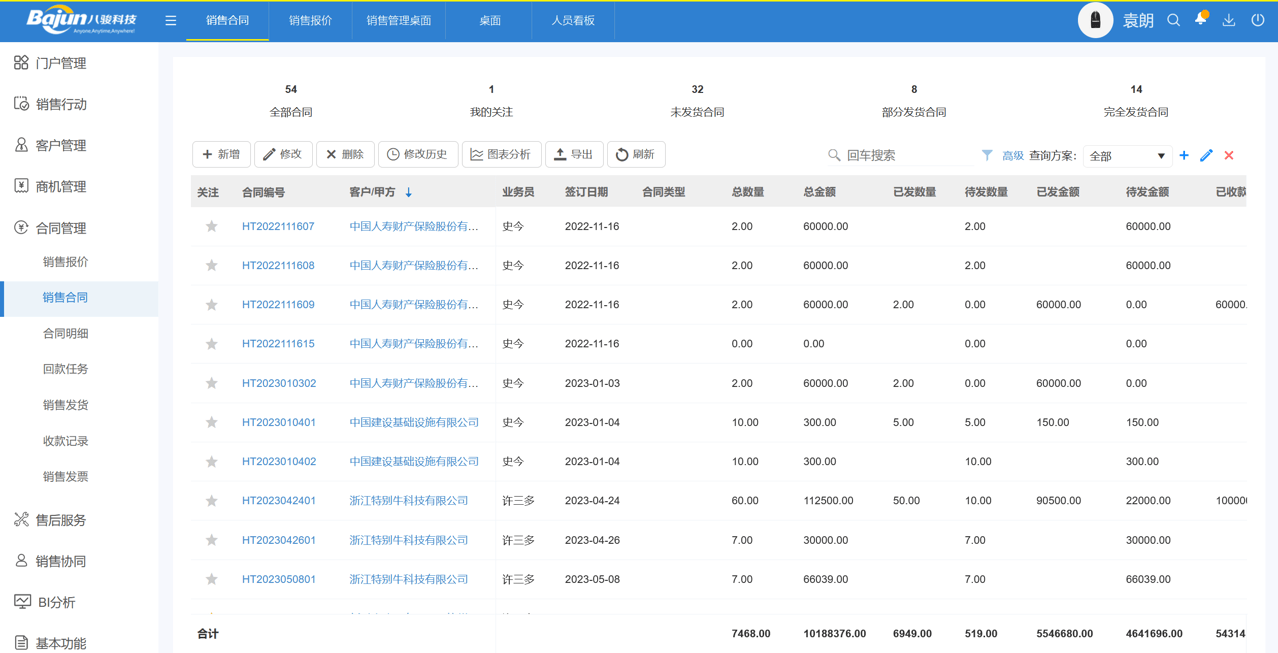Open contract HT2023050801 link

point(279,578)
